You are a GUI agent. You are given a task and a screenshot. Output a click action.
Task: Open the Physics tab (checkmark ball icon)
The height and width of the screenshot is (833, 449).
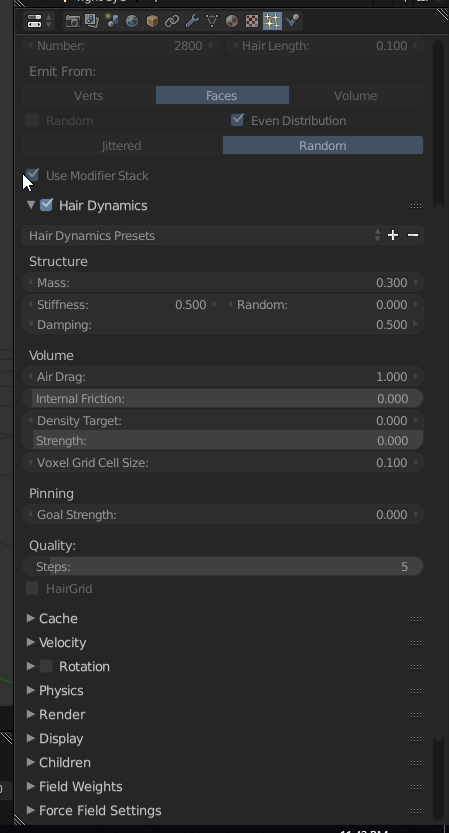(292, 21)
